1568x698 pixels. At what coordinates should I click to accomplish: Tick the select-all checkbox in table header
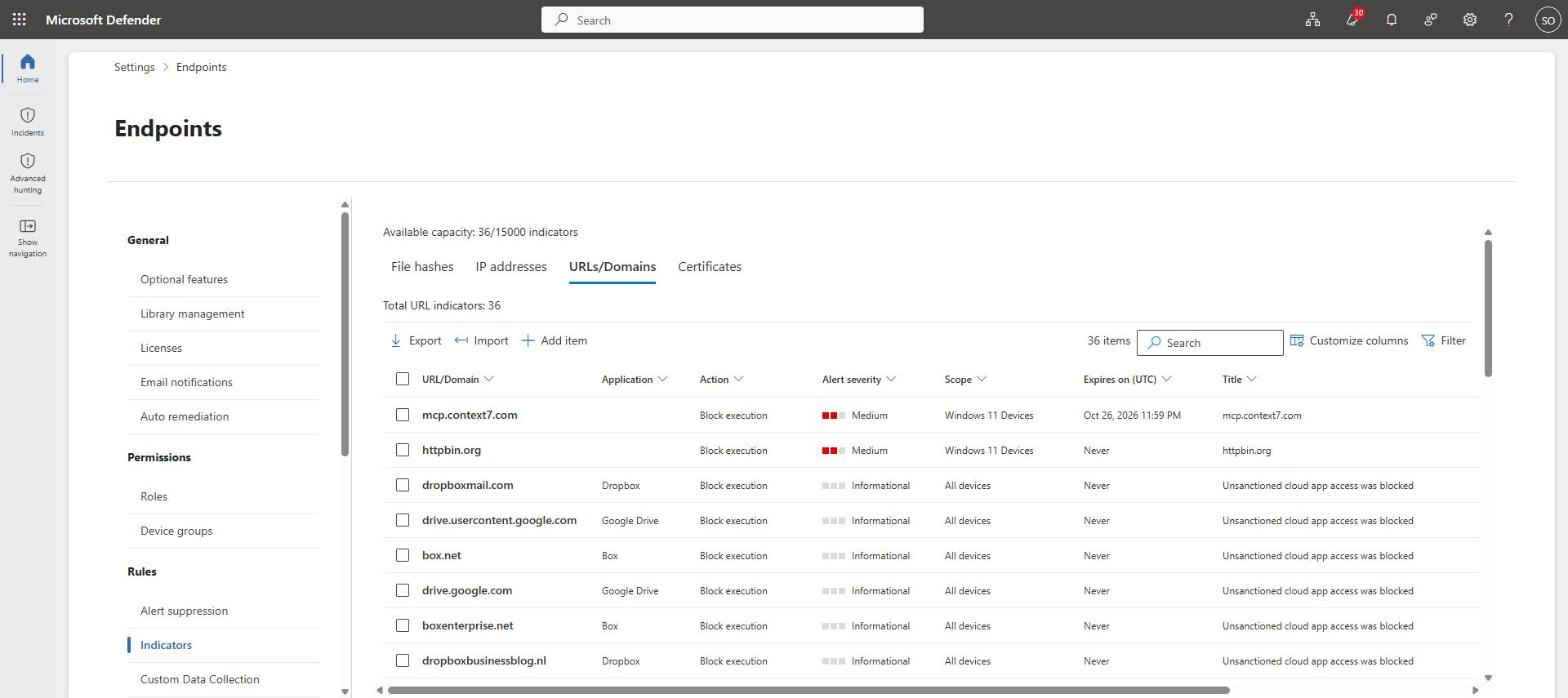point(402,379)
